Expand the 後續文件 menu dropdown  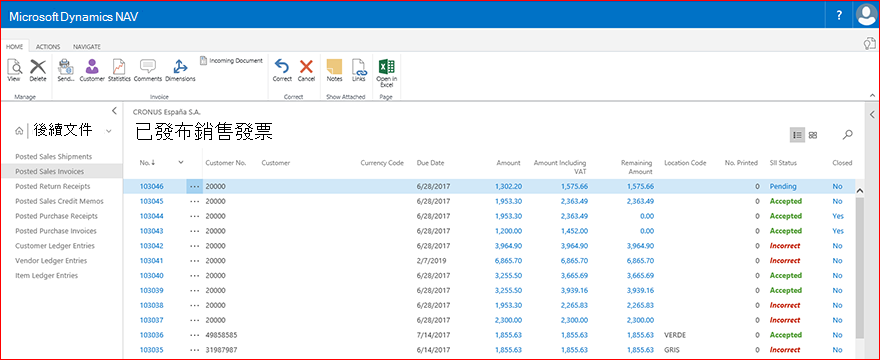[x=108, y=131]
